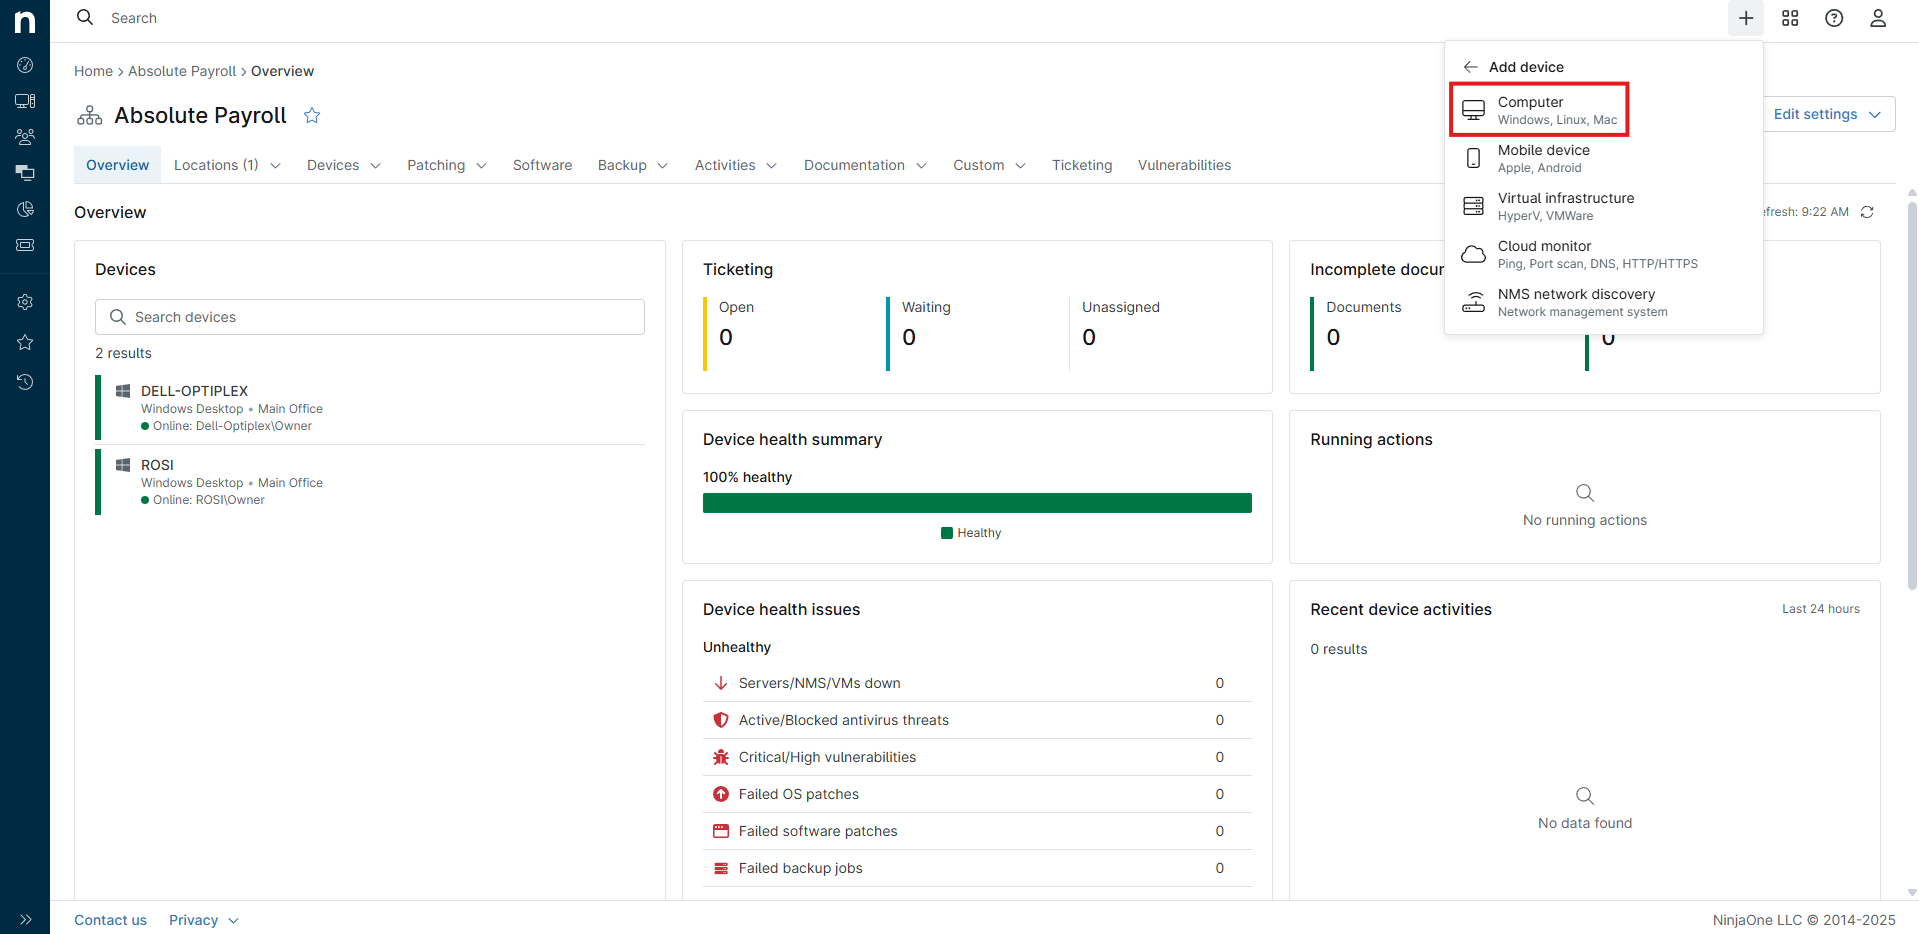Go back using the Add device arrow

click(1470, 67)
